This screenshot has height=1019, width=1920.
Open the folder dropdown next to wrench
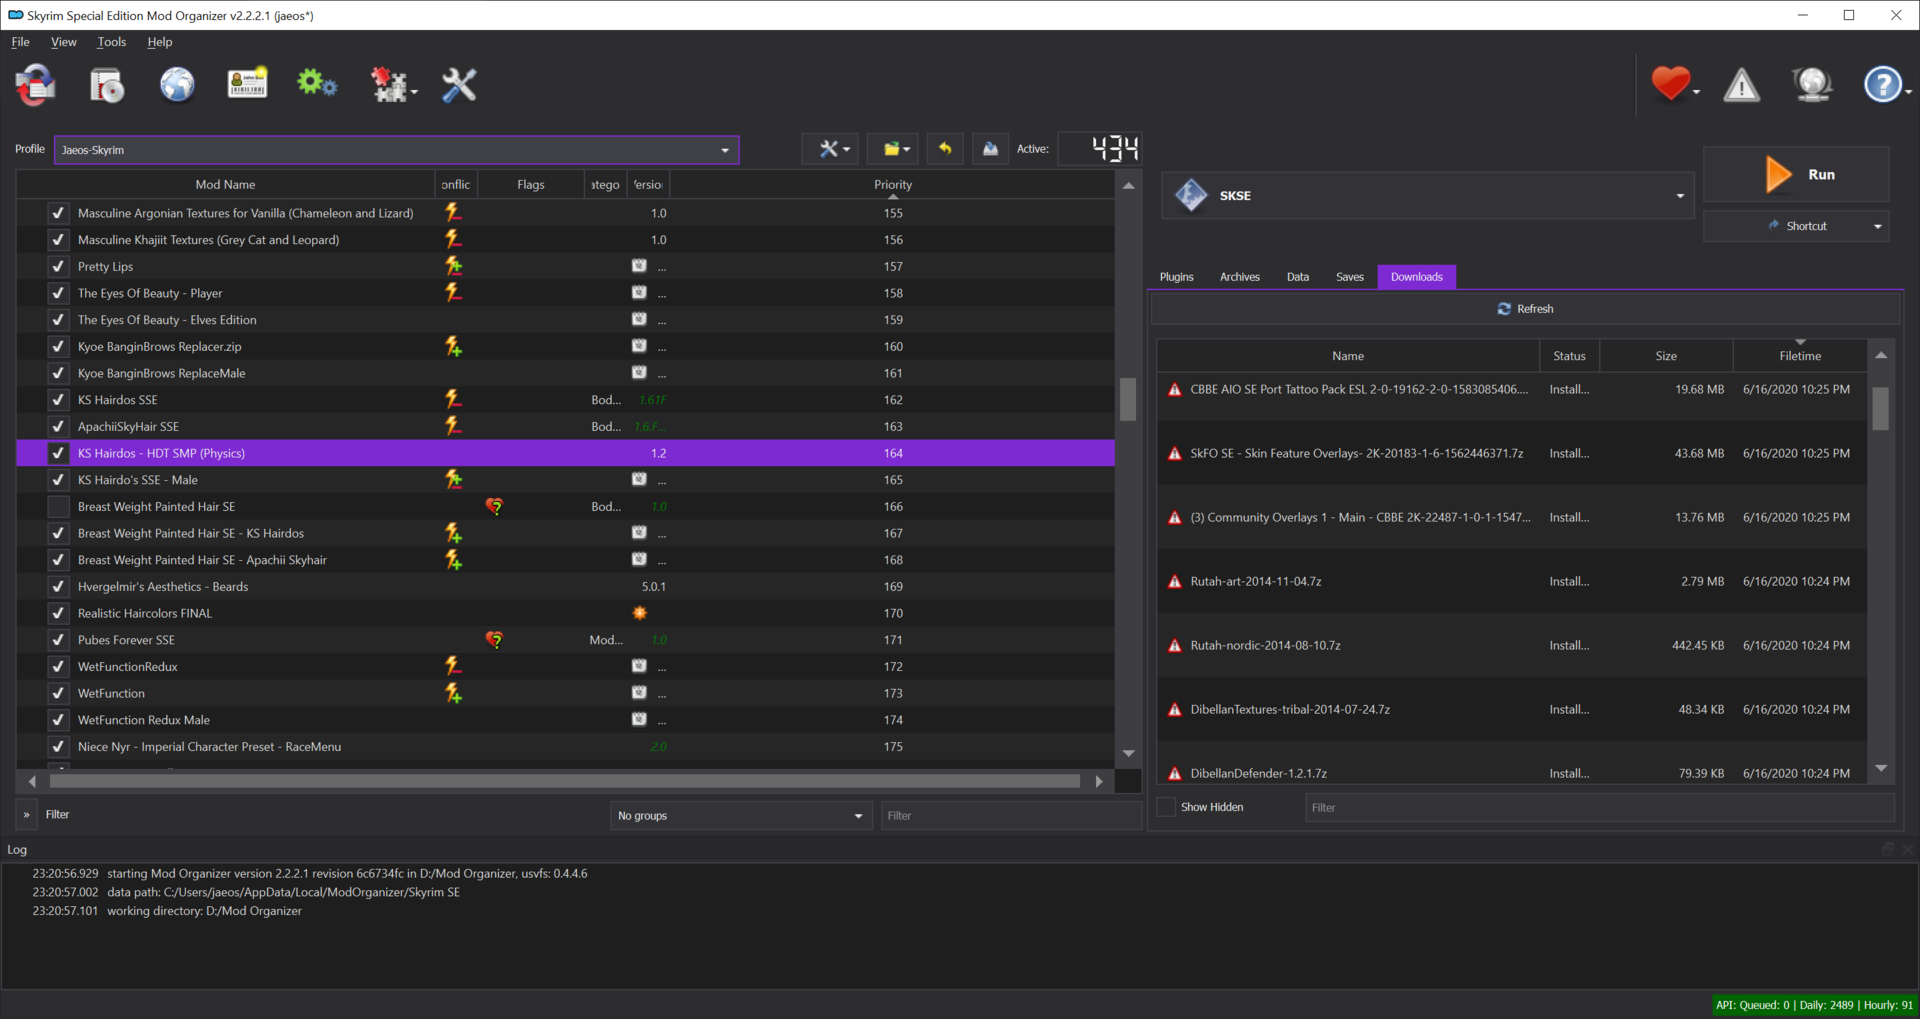pyautogui.click(x=894, y=149)
